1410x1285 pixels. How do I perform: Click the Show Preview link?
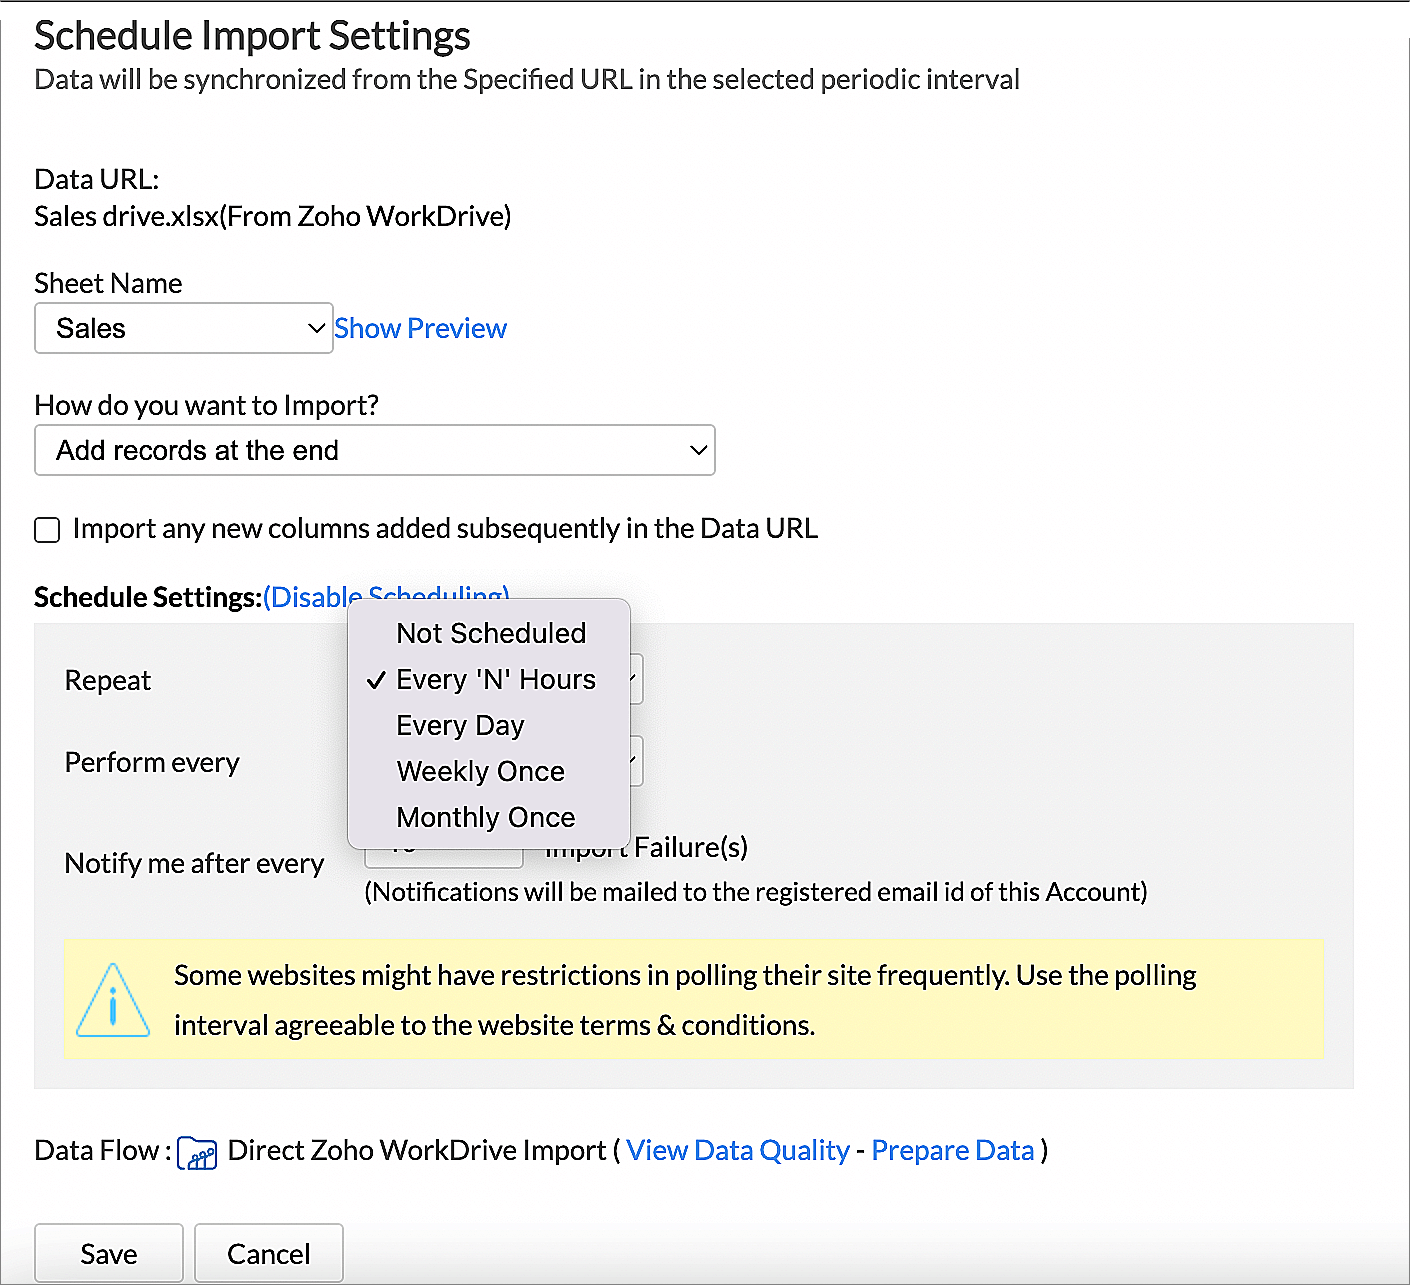coord(420,328)
